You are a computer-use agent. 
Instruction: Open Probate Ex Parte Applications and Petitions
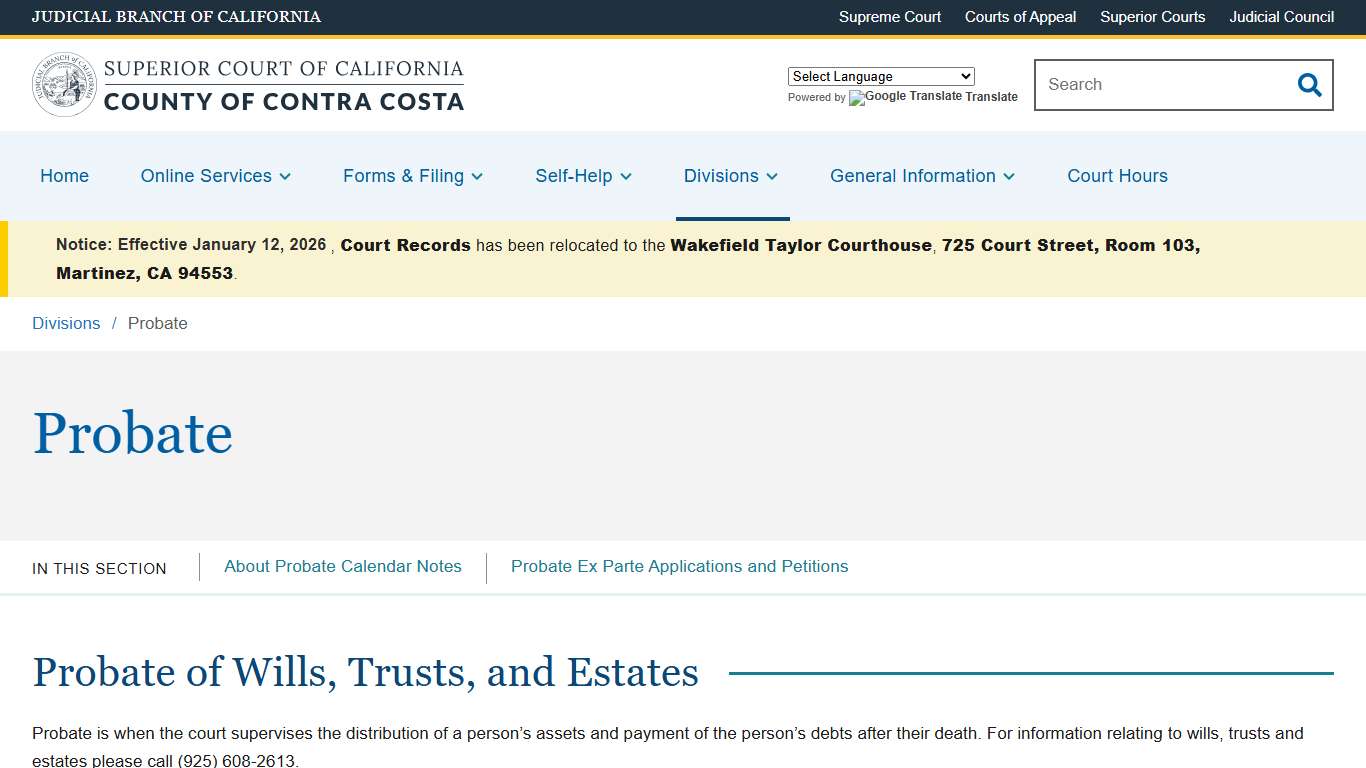pyautogui.click(x=679, y=566)
